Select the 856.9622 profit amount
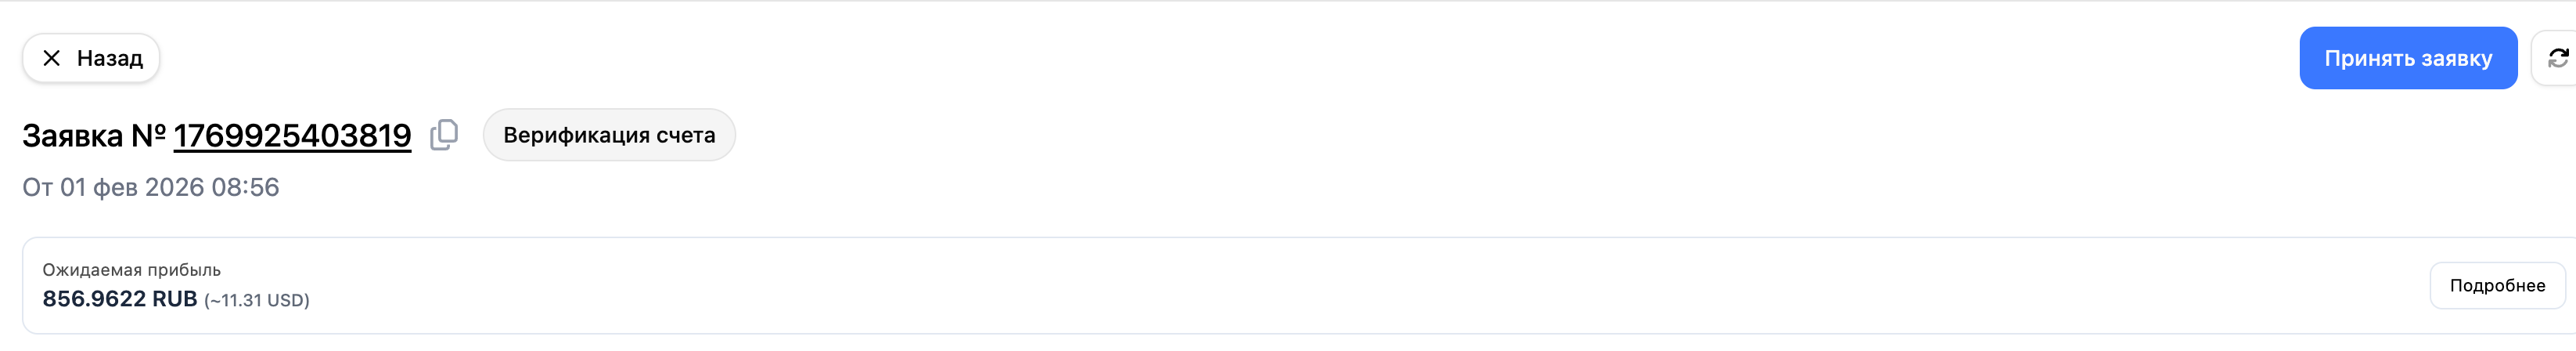Image resolution: width=2576 pixels, height=351 pixels. click(x=94, y=299)
